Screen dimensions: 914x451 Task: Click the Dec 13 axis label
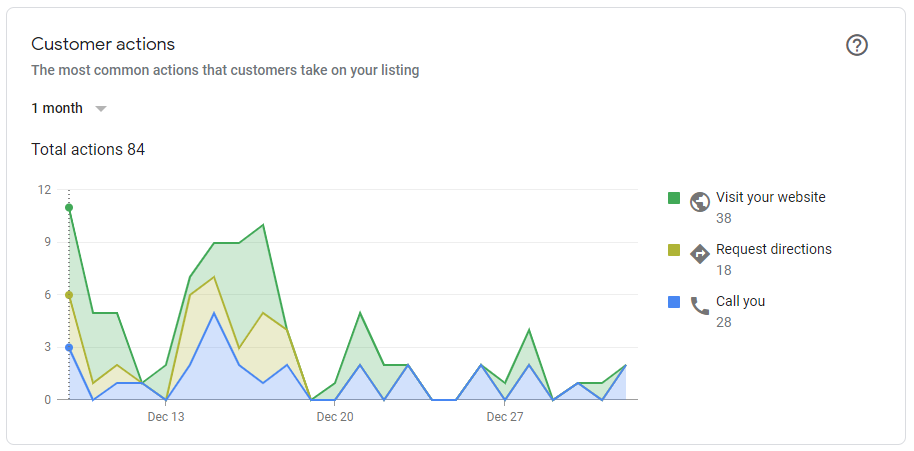tap(166, 417)
